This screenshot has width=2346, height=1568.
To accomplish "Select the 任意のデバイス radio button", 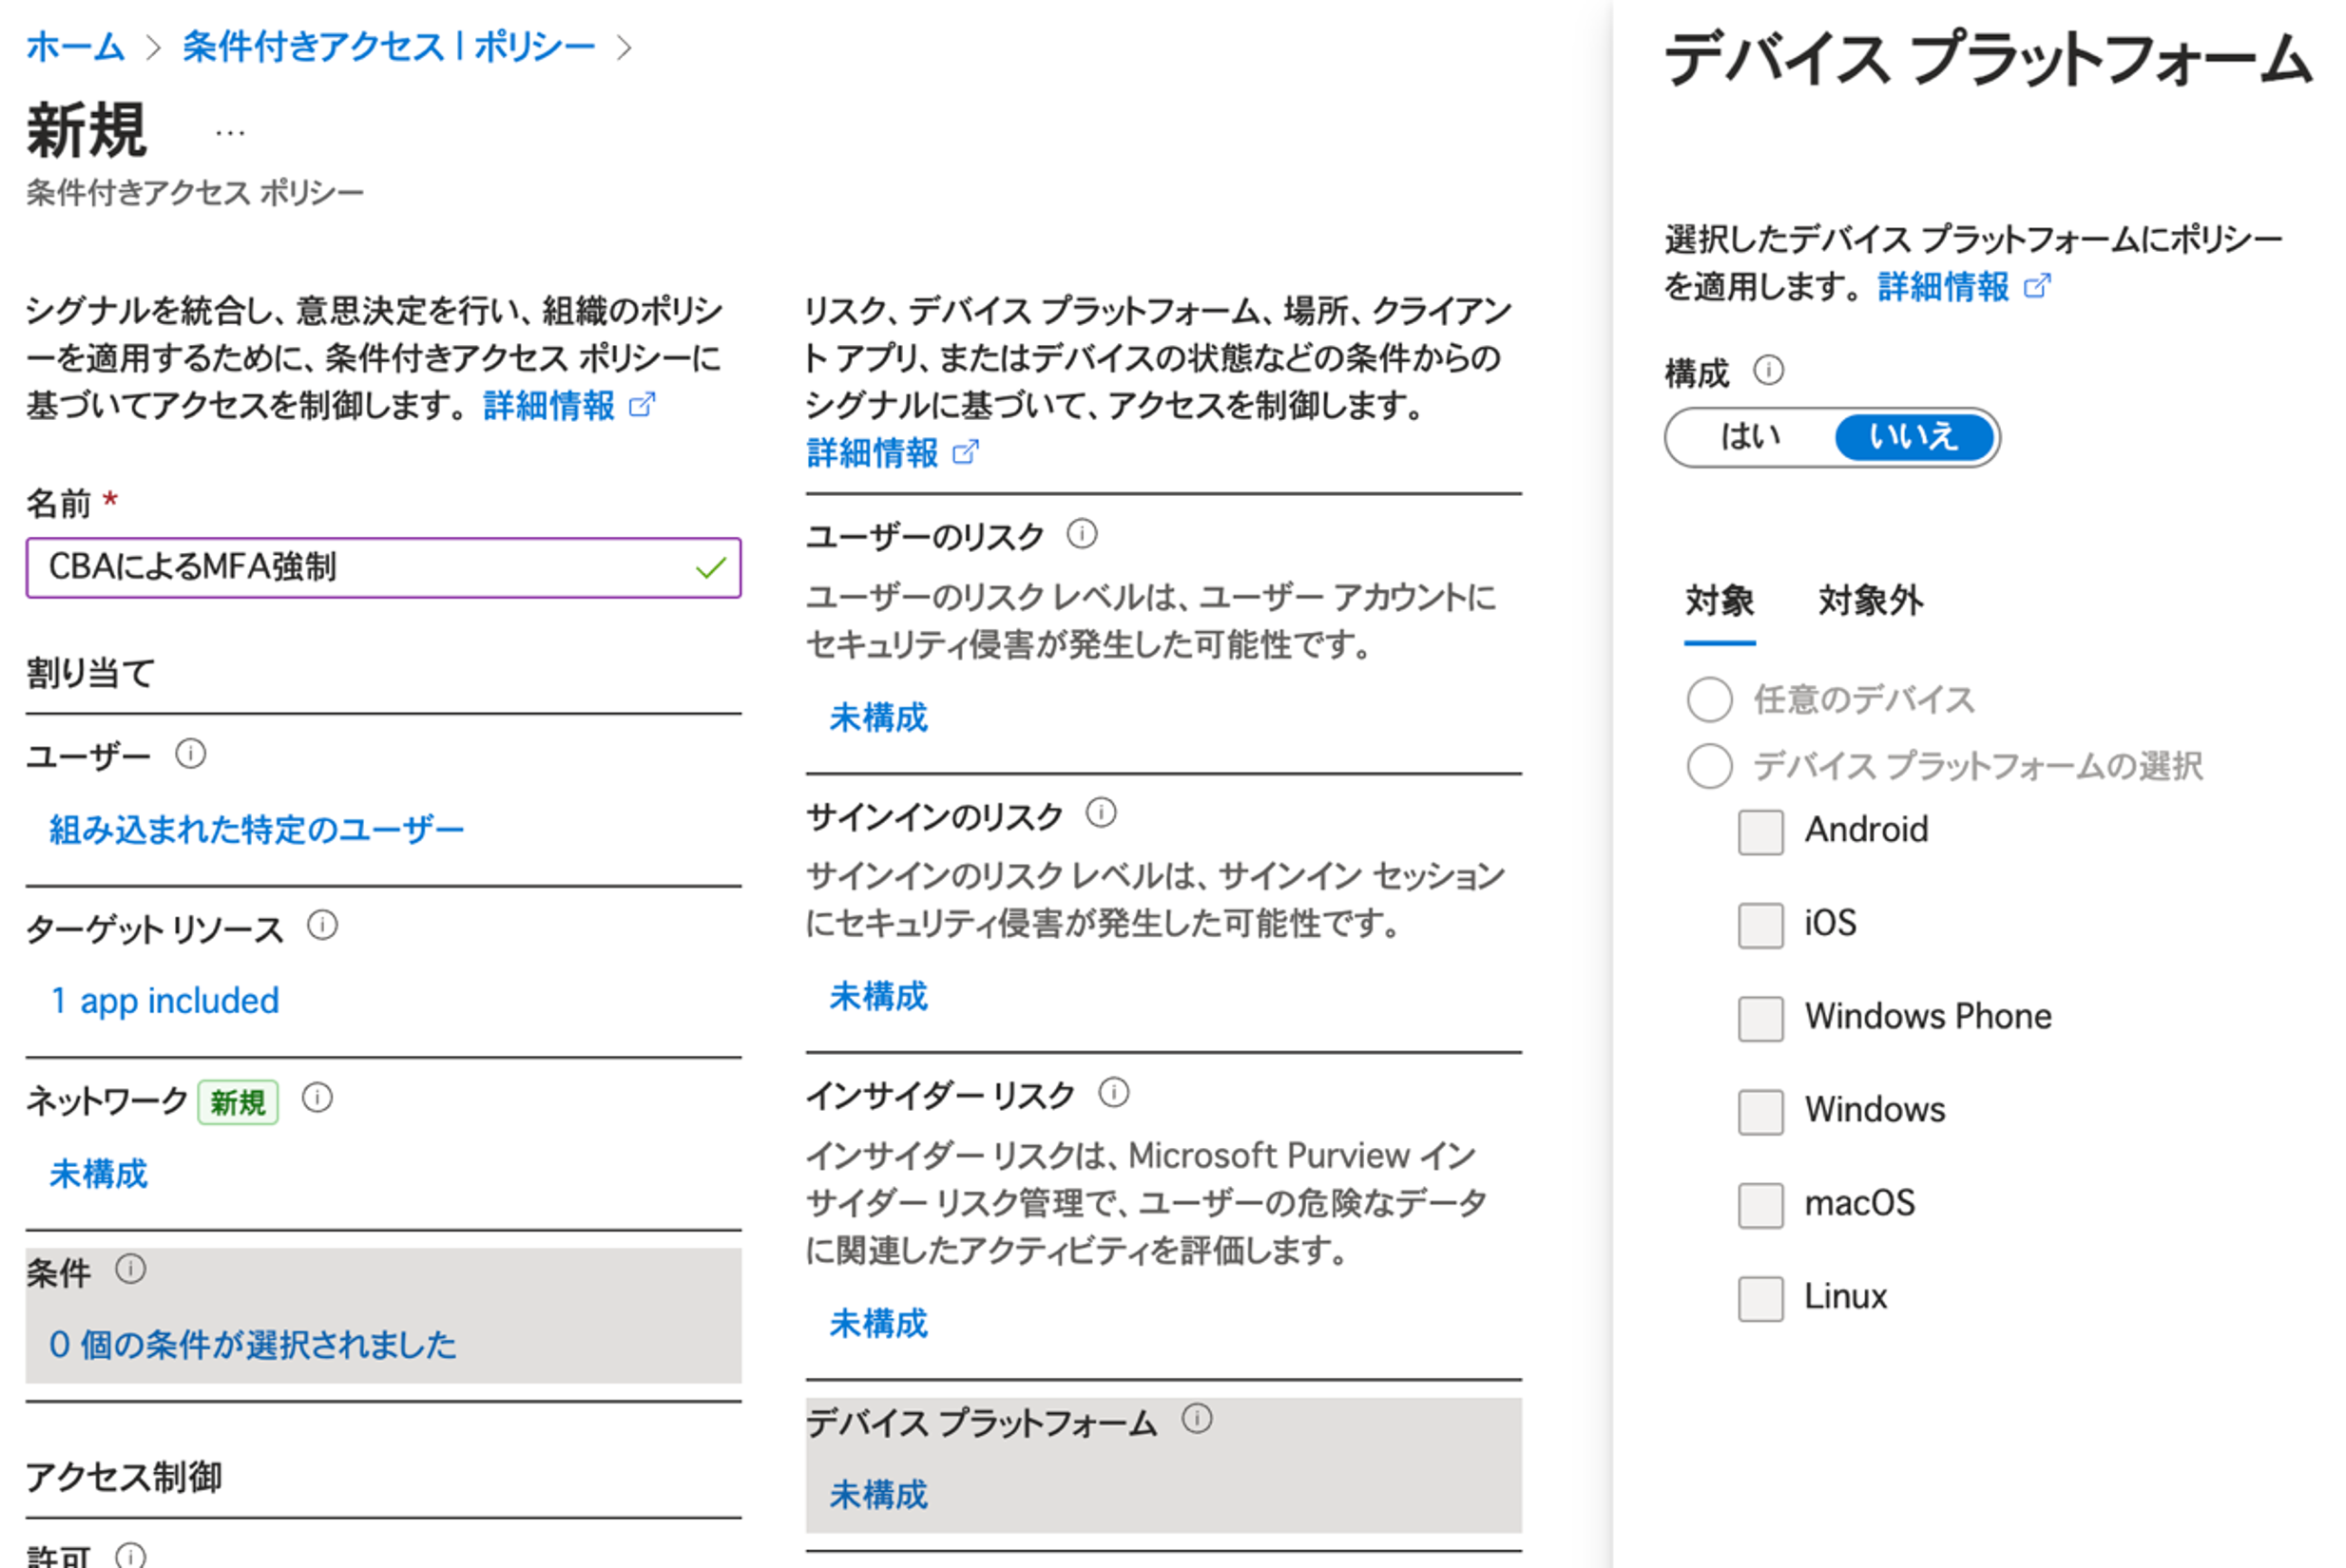I will tap(1709, 700).
